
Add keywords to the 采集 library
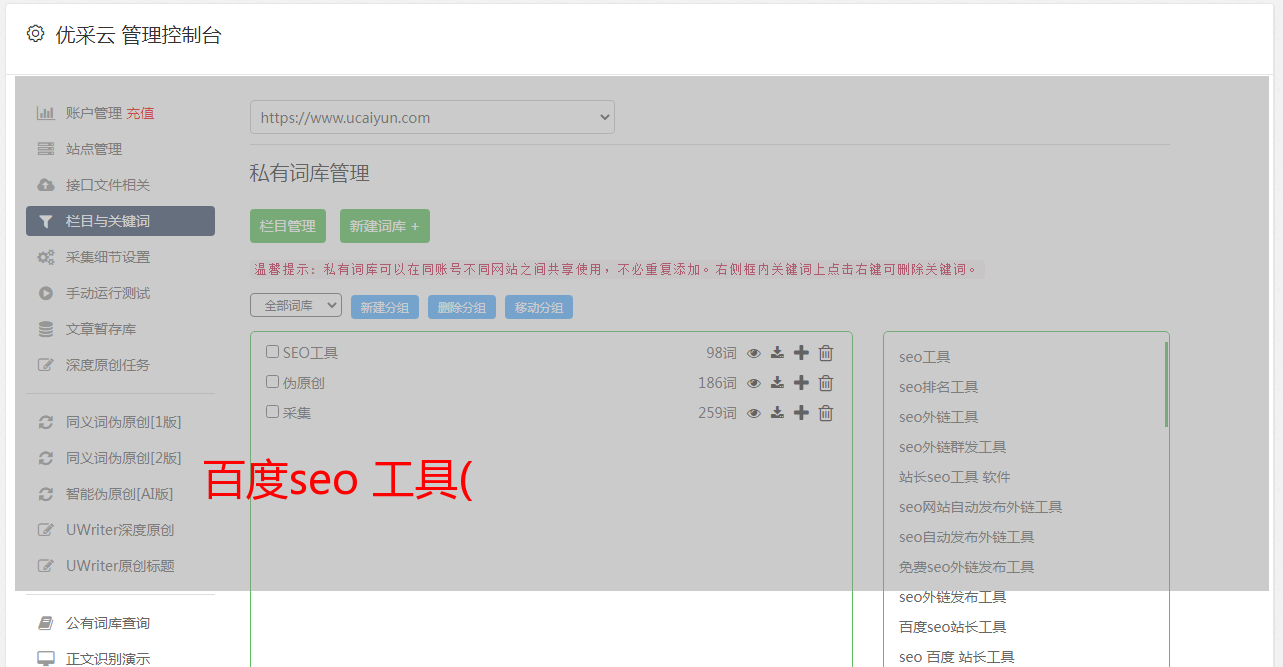click(x=801, y=413)
